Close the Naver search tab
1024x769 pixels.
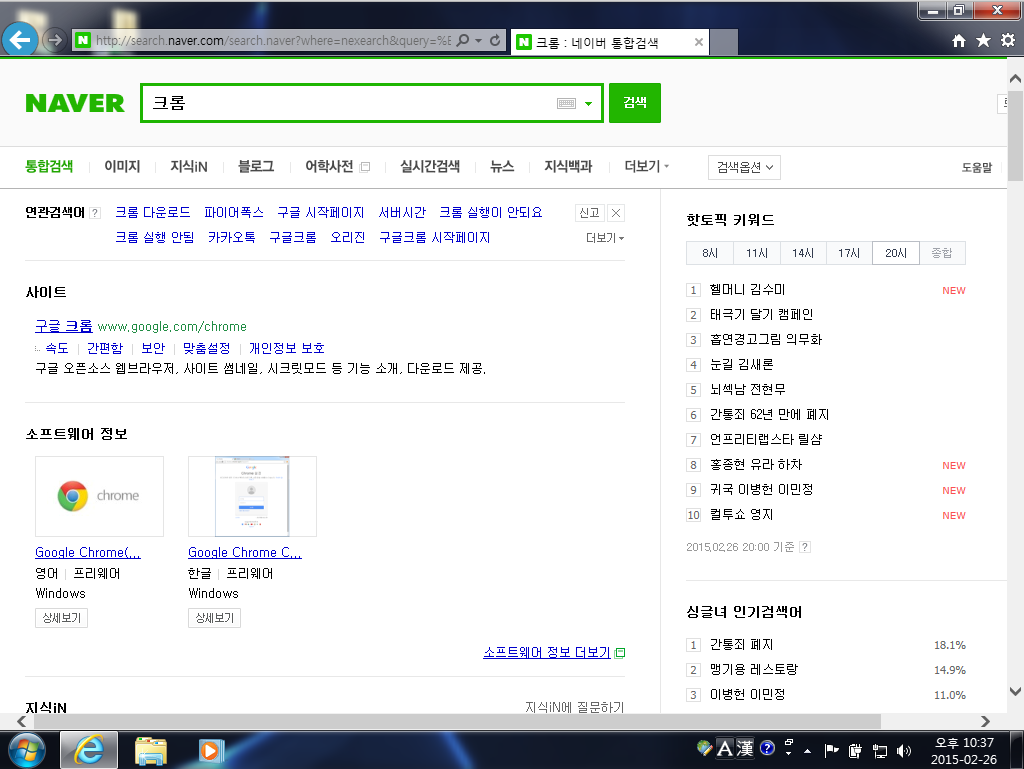699,42
